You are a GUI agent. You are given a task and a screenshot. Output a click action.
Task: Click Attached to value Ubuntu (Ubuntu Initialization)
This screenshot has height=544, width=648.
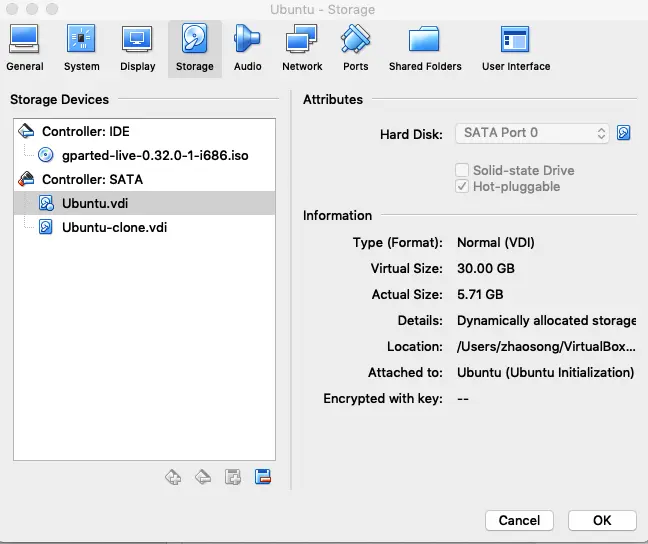pos(546,372)
